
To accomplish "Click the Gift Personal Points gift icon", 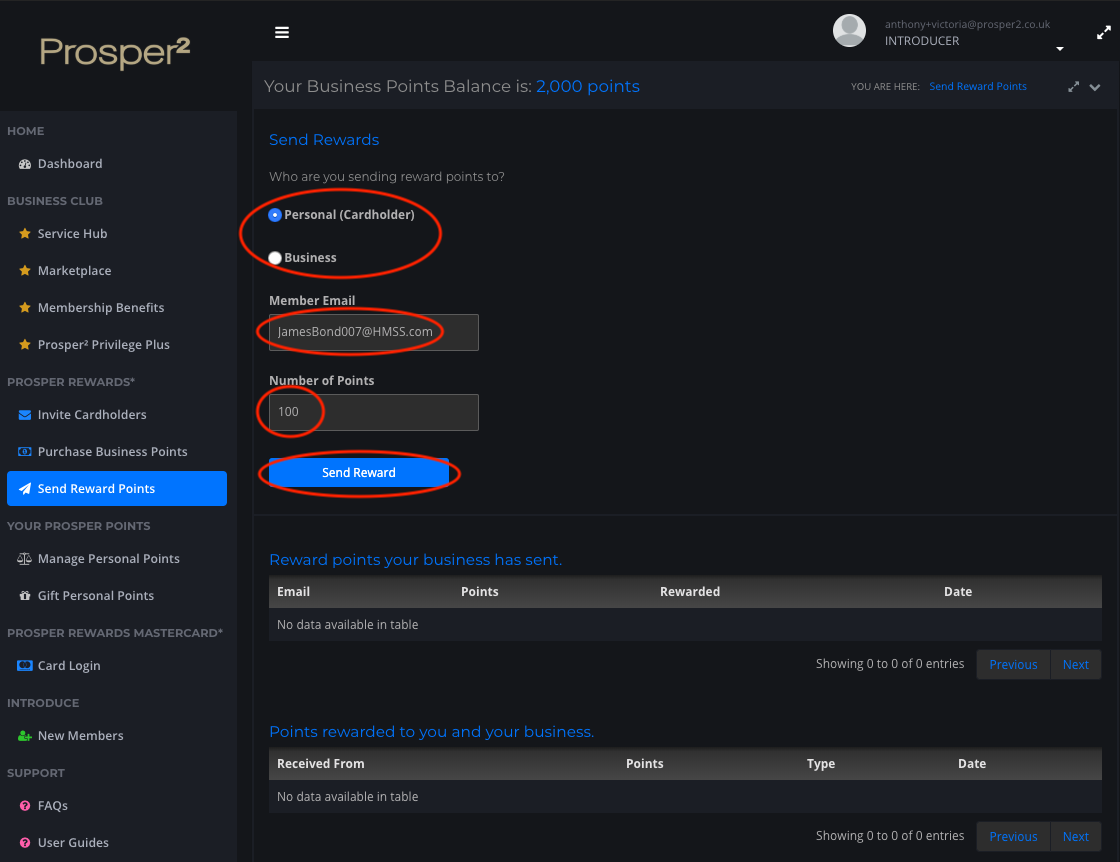I will tap(25, 596).
